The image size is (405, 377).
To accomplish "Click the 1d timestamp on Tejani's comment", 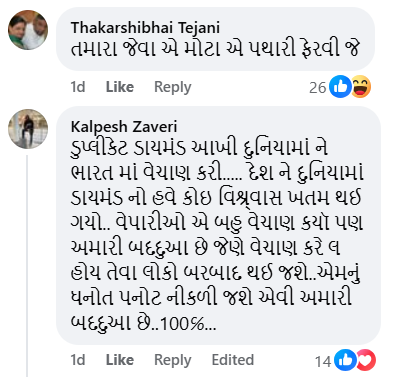I will click(78, 87).
